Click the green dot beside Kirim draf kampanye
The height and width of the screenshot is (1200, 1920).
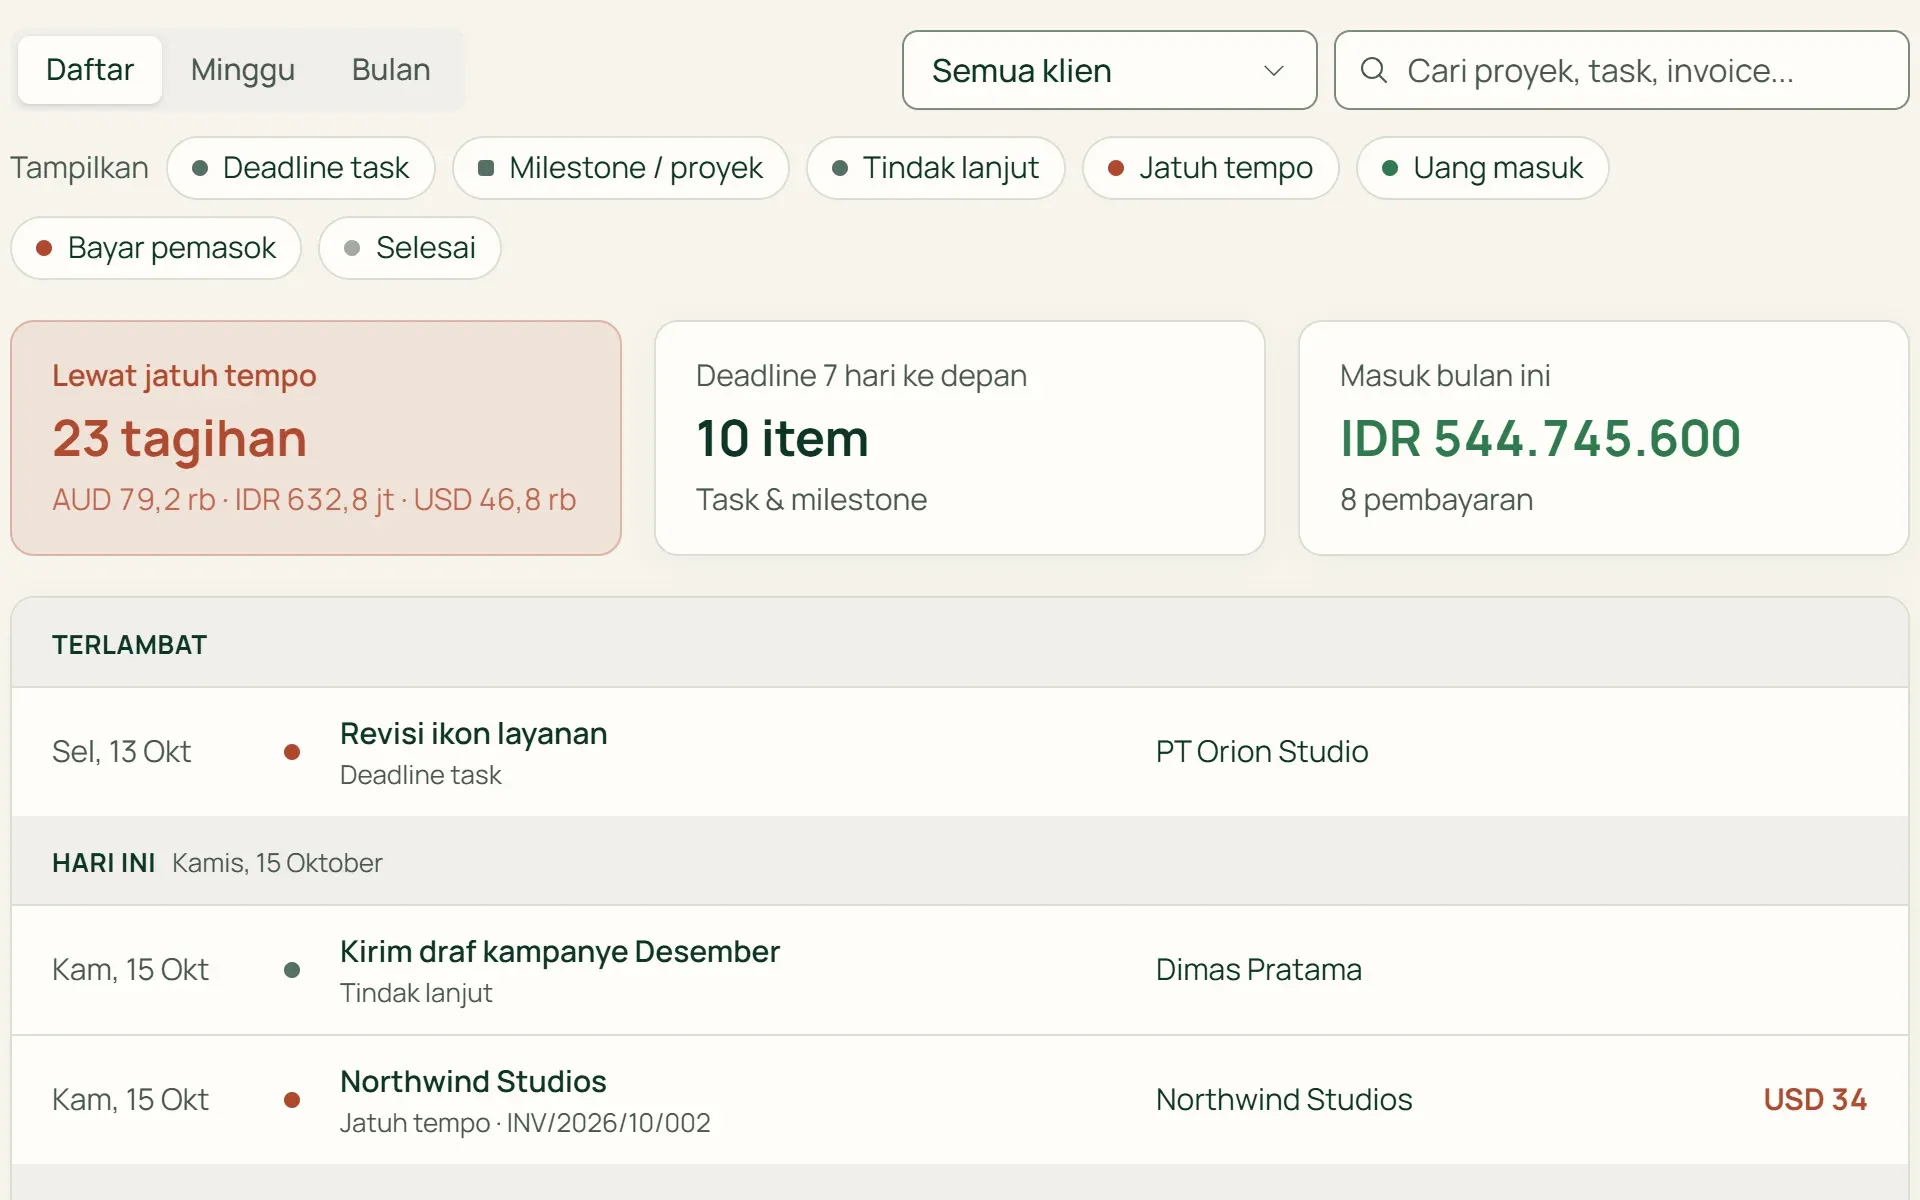coord(292,970)
